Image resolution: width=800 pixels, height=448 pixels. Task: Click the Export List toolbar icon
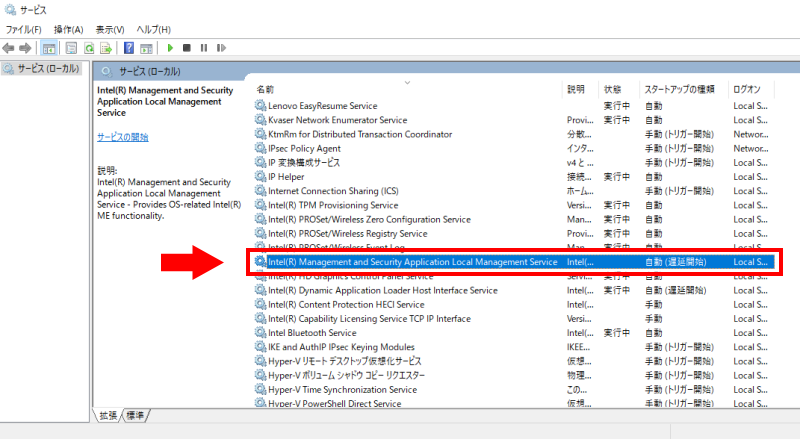106,47
